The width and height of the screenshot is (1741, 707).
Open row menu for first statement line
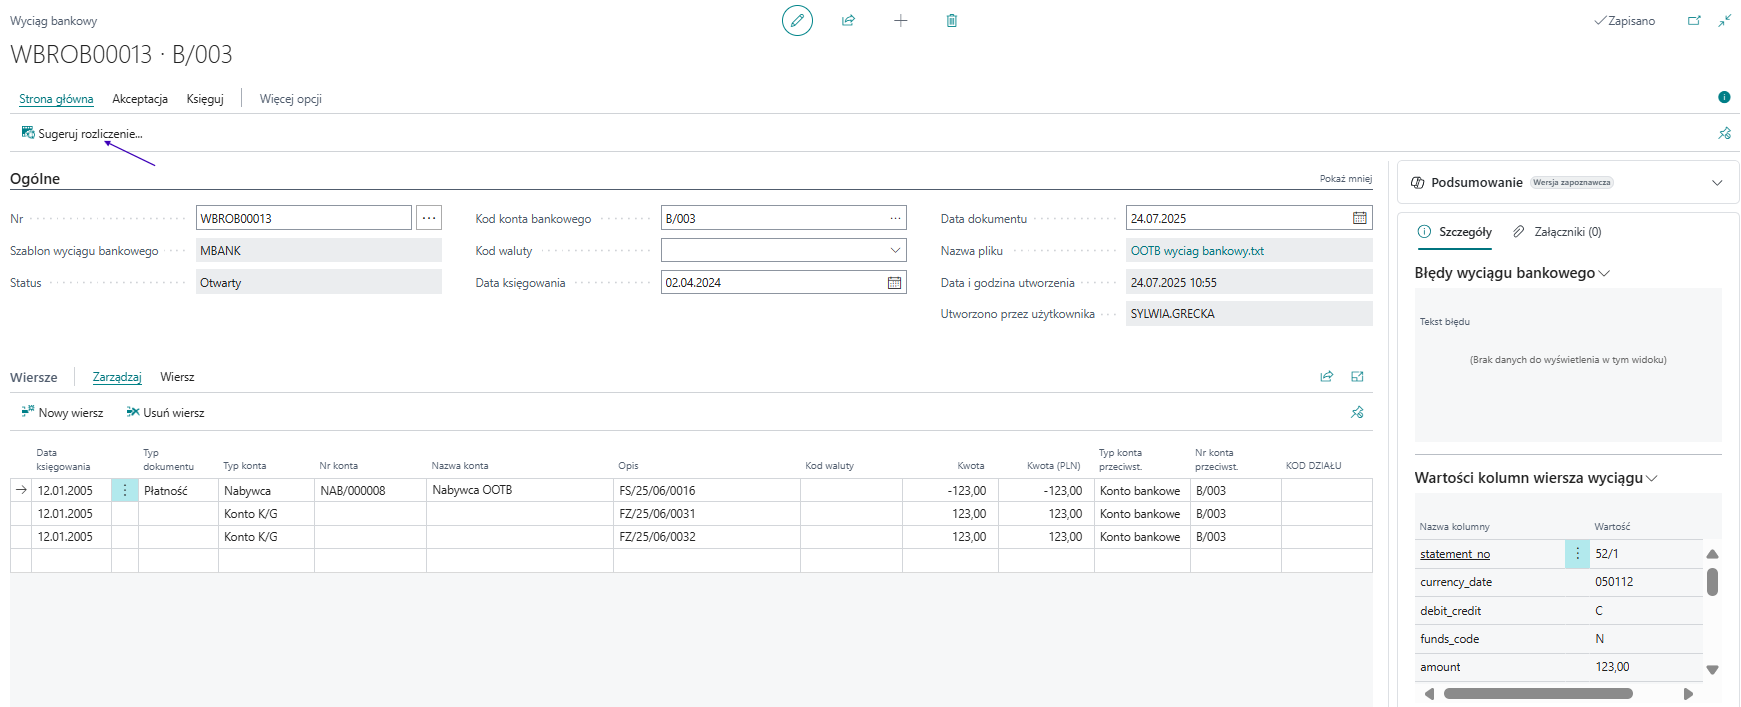click(x=125, y=491)
